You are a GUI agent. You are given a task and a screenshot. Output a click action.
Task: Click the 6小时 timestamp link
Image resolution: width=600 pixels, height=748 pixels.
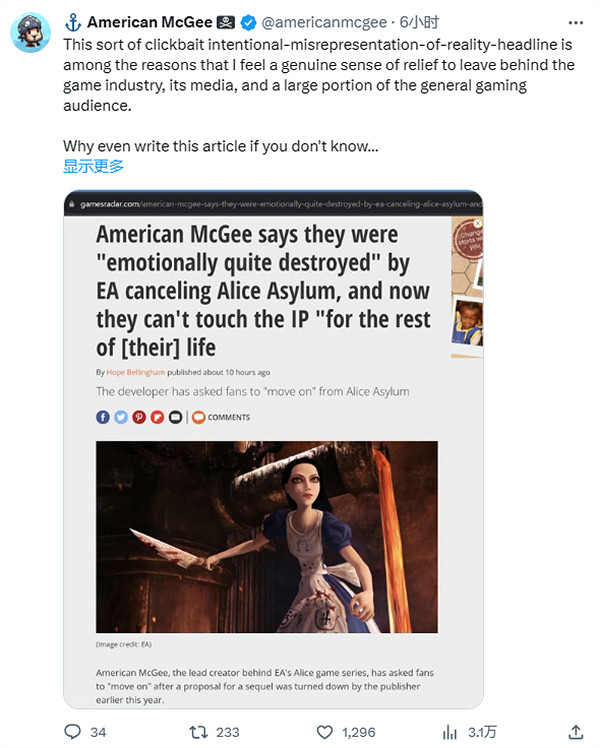pyautogui.click(x=418, y=22)
